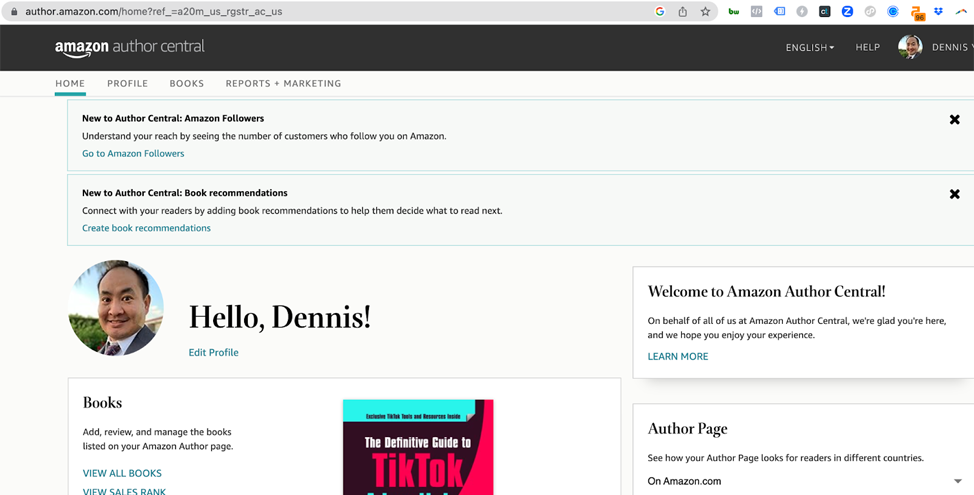Click the share page icon
The image size is (974, 495).
coord(683,11)
